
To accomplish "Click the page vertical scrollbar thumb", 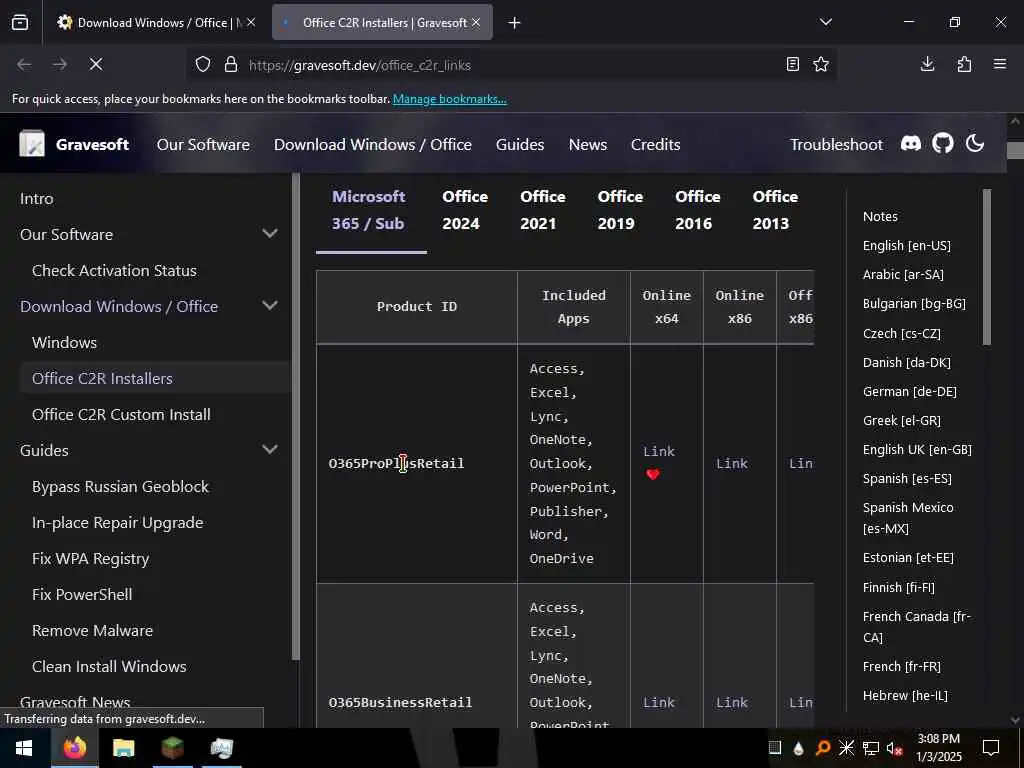I will click(1016, 150).
